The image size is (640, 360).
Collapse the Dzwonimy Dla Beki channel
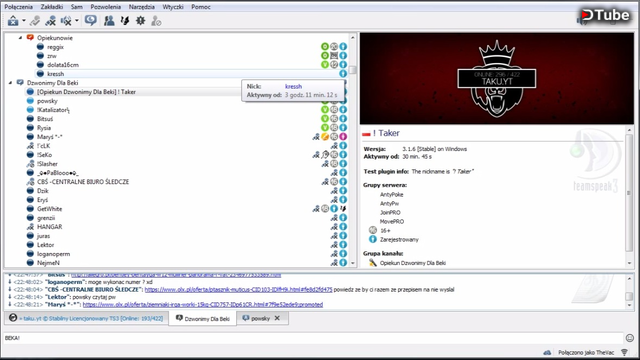11,82
